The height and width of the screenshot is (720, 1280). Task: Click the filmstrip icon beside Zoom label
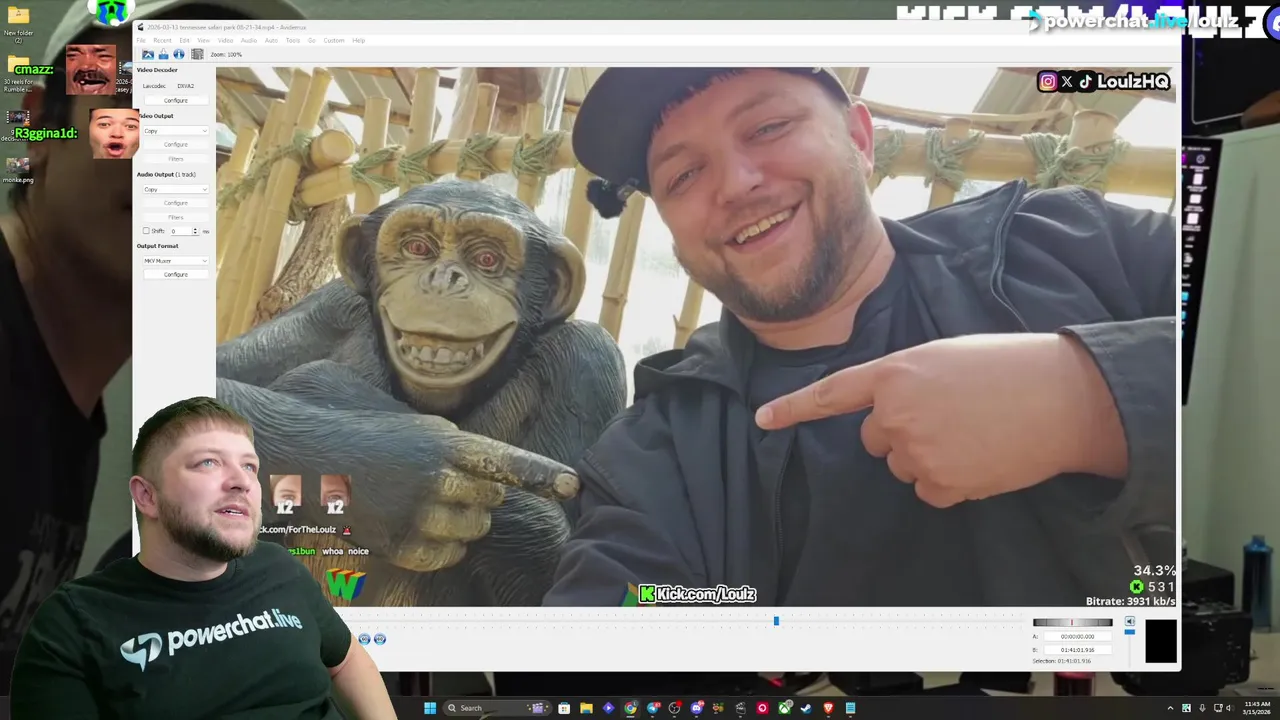197,54
